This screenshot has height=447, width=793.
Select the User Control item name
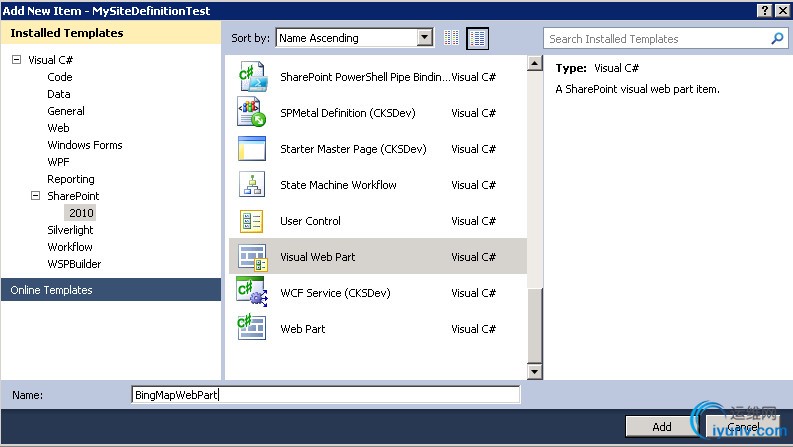pyautogui.click(x=311, y=221)
